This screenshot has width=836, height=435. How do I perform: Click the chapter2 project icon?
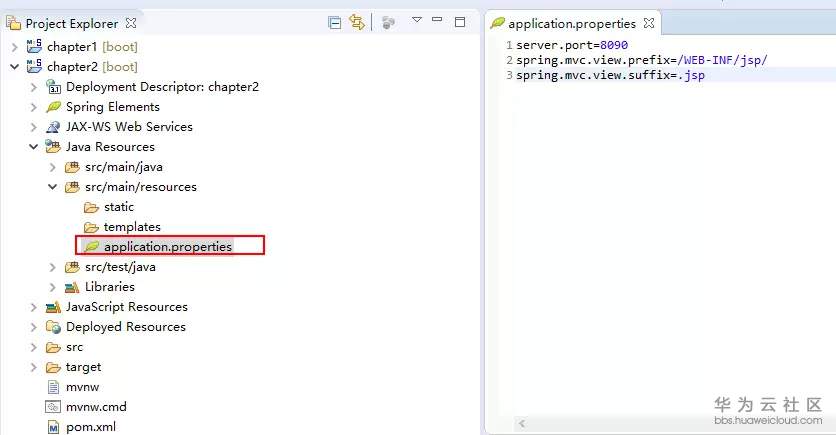coord(34,66)
